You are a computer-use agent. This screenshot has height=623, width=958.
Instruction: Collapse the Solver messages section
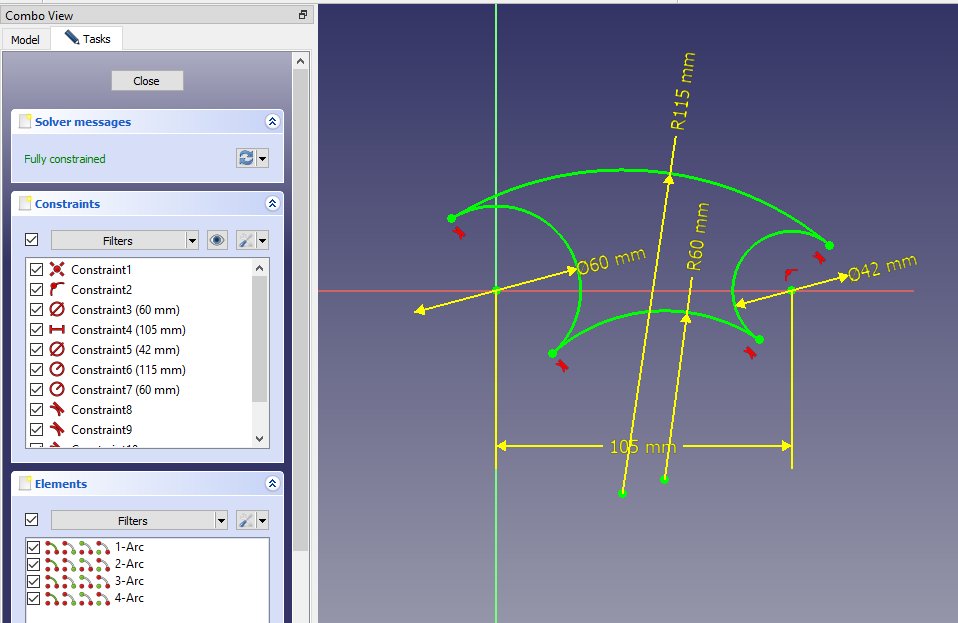pos(272,122)
